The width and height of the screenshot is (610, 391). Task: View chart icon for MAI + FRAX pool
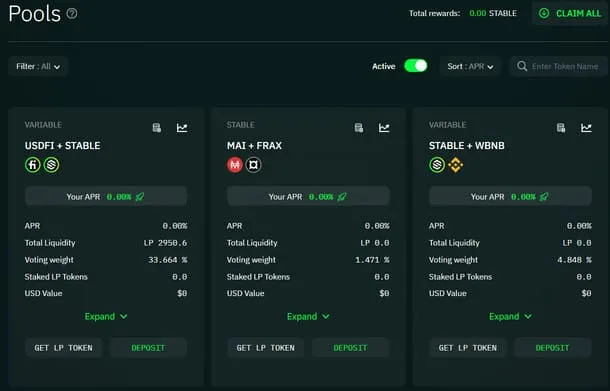pos(384,128)
